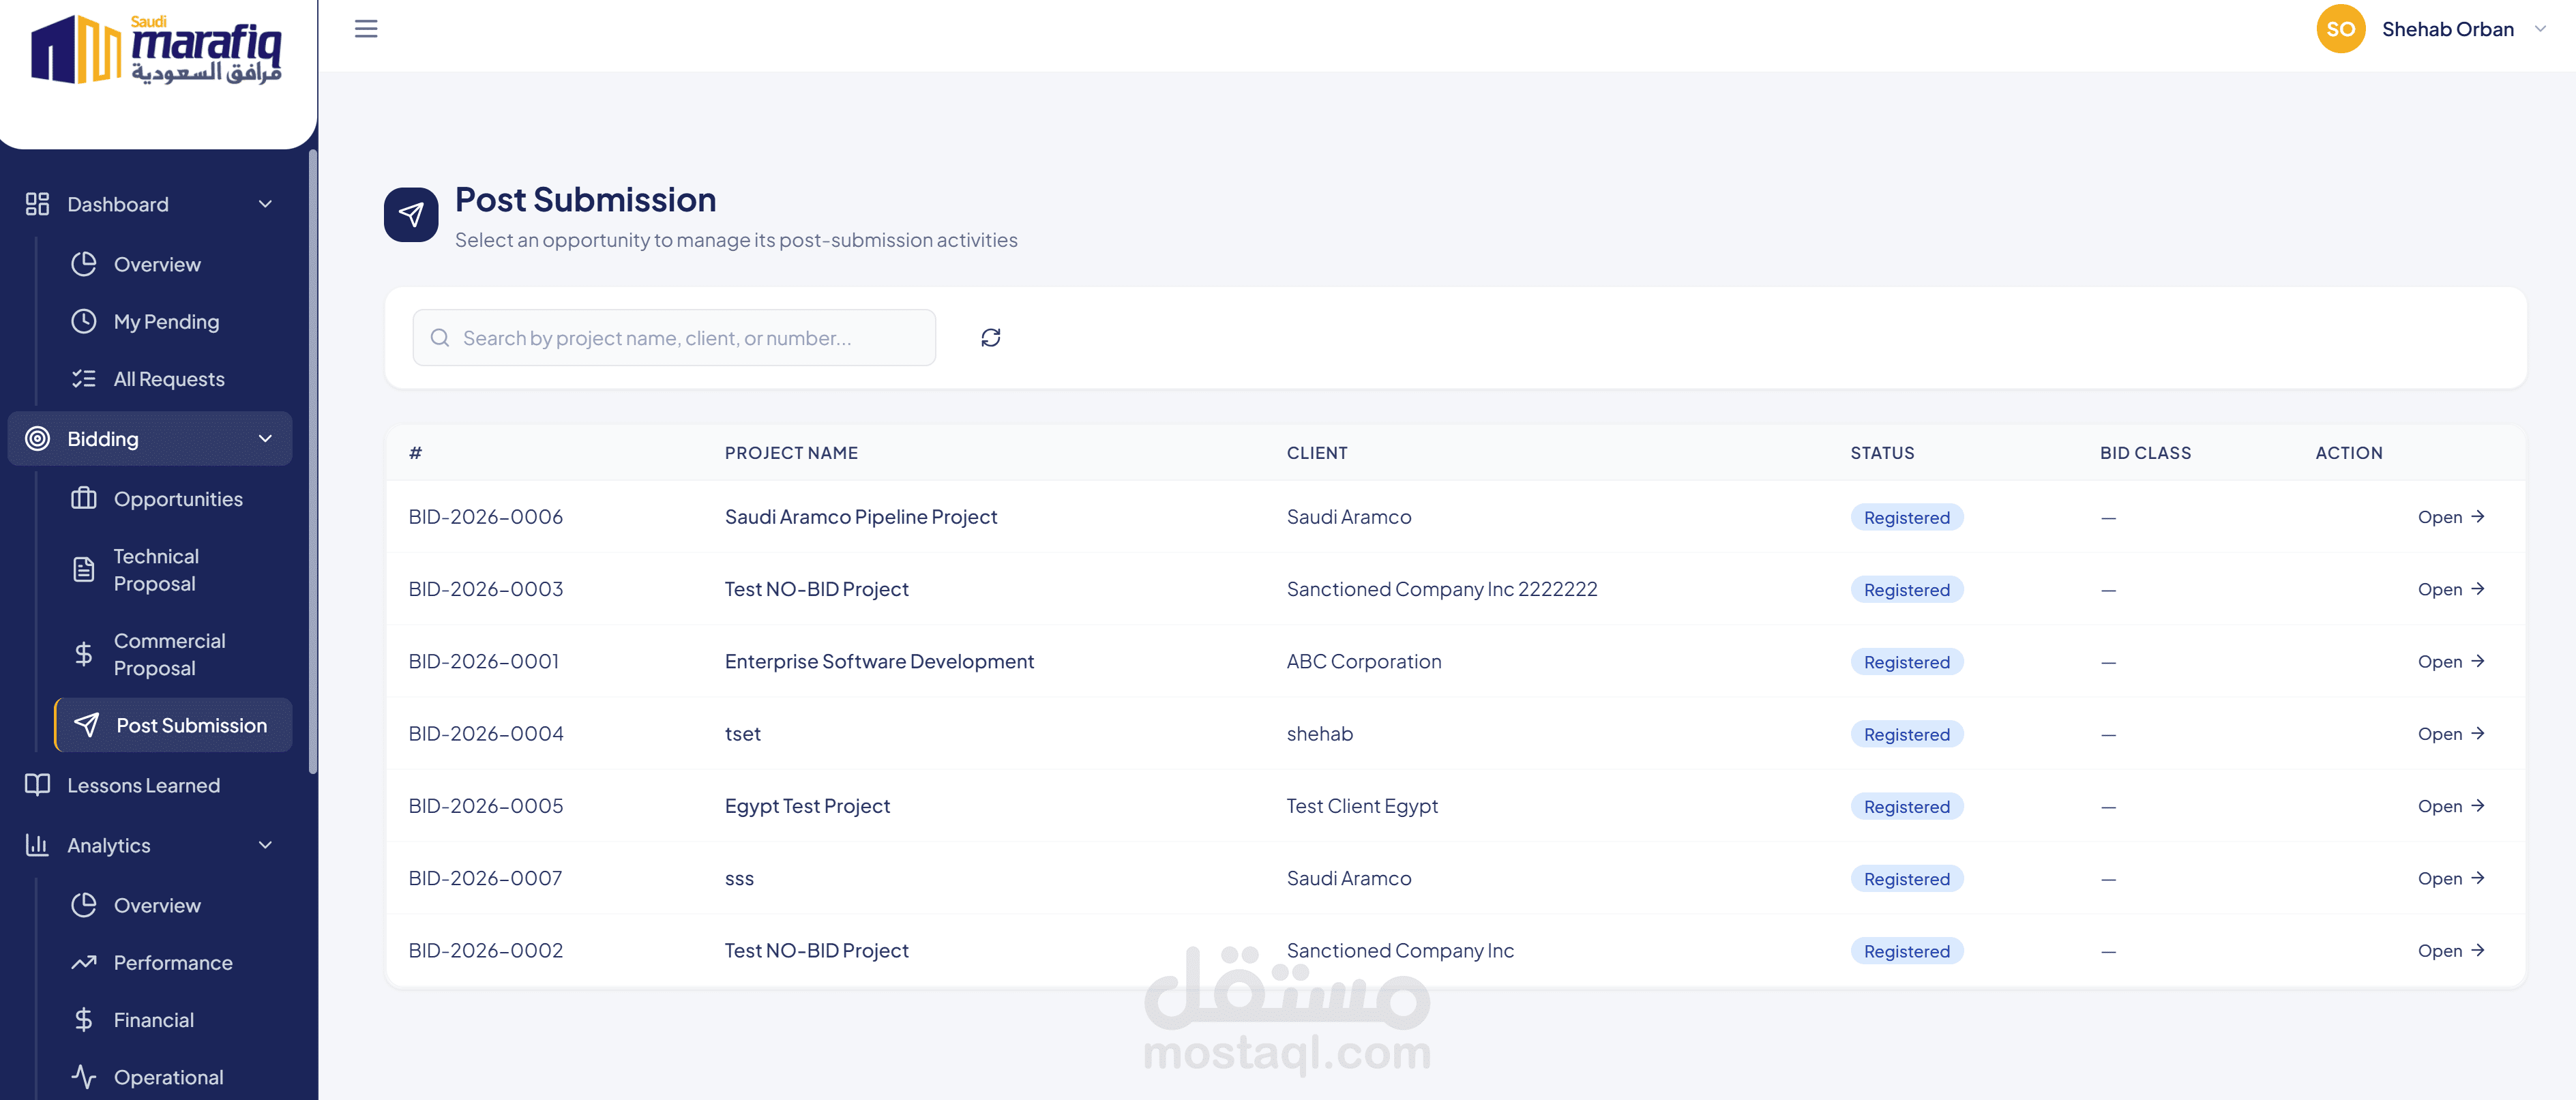Open the Shehab Orban user dropdown
Screen dimensions: 2576x1100
coord(2540,29)
